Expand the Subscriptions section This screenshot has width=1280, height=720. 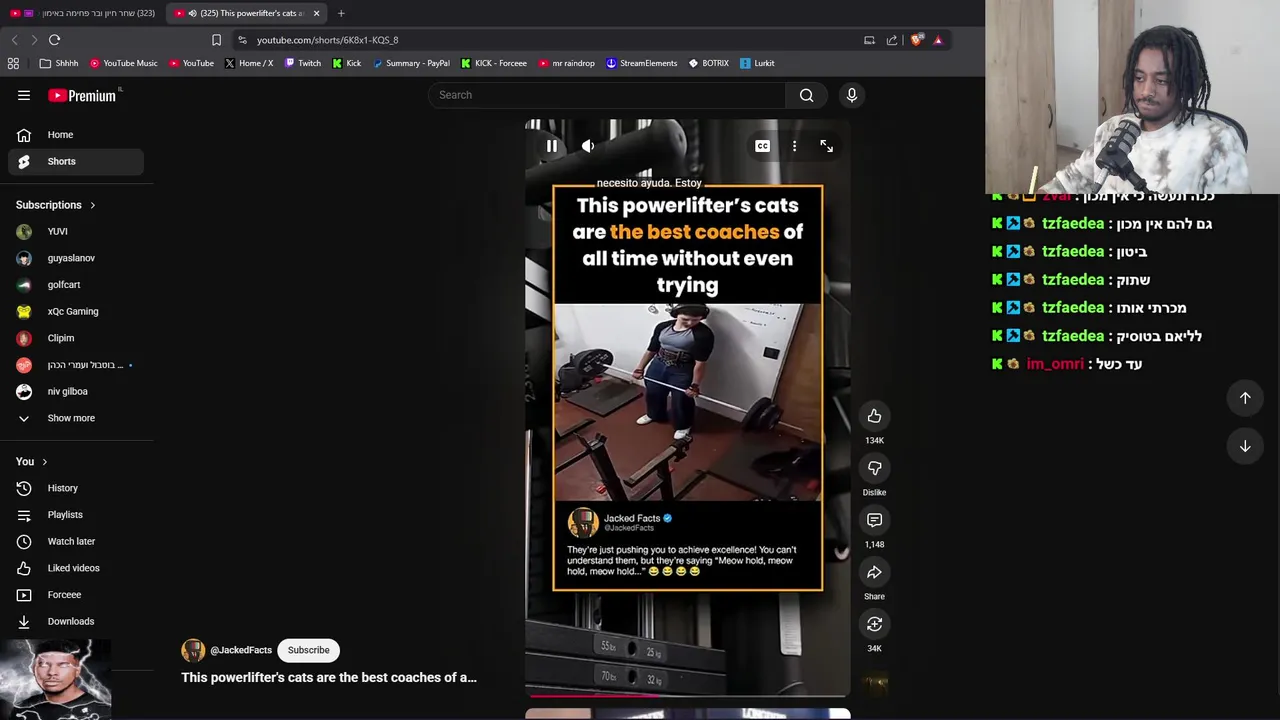coord(56,205)
